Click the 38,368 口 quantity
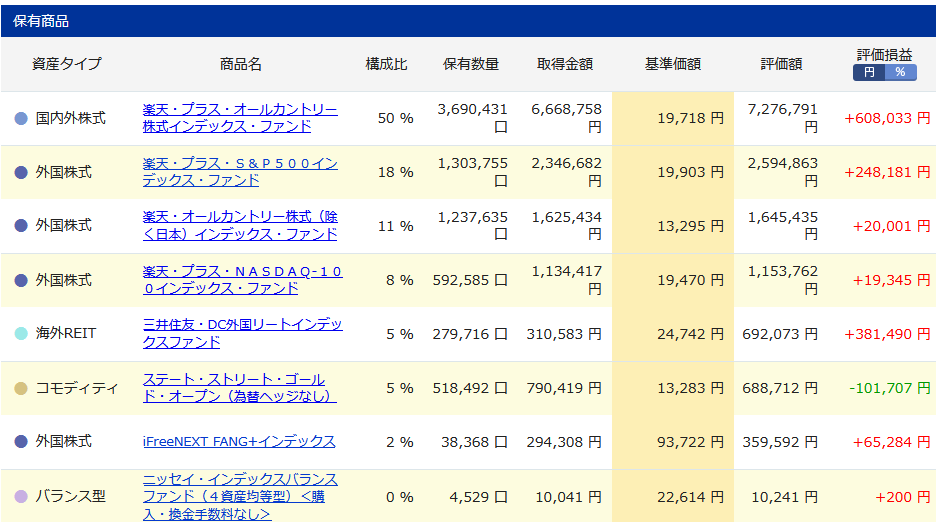This screenshot has width=936, height=522. (x=474, y=442)
